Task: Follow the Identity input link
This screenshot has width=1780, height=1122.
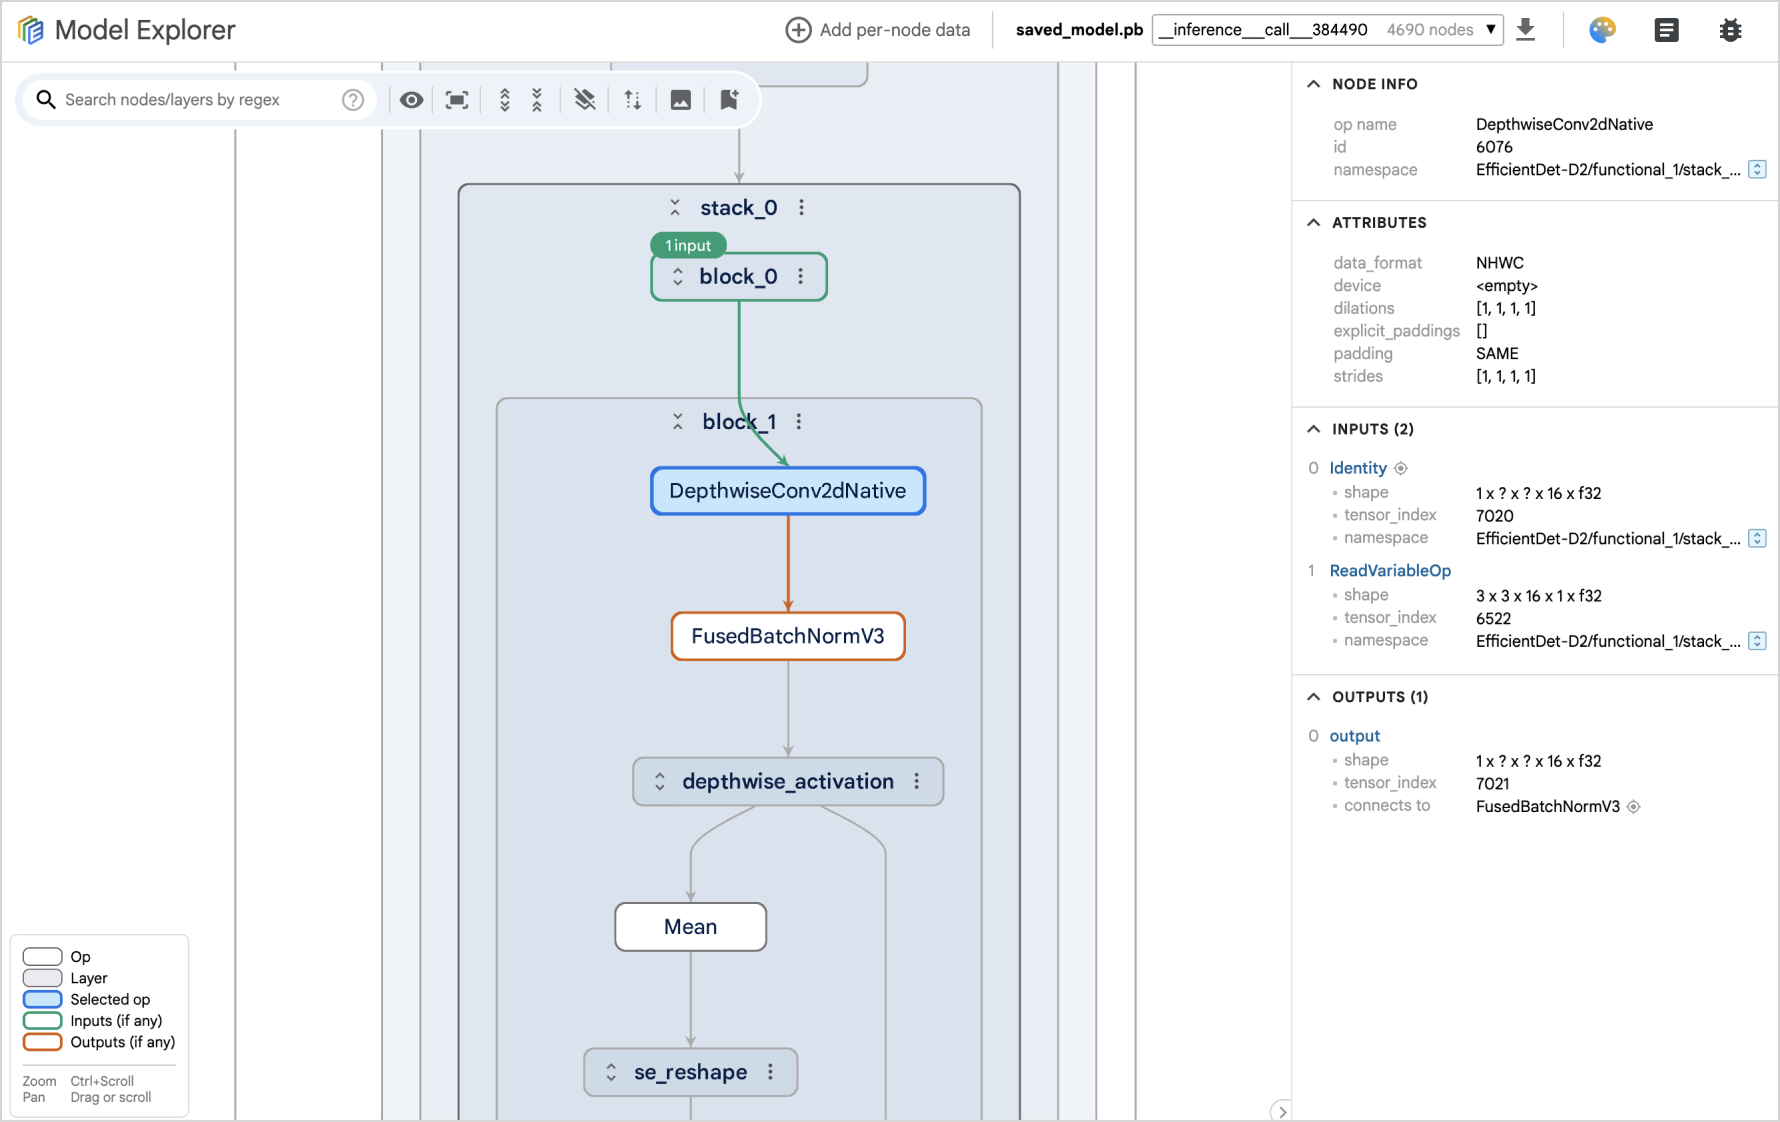Action: pos(1357,467)
